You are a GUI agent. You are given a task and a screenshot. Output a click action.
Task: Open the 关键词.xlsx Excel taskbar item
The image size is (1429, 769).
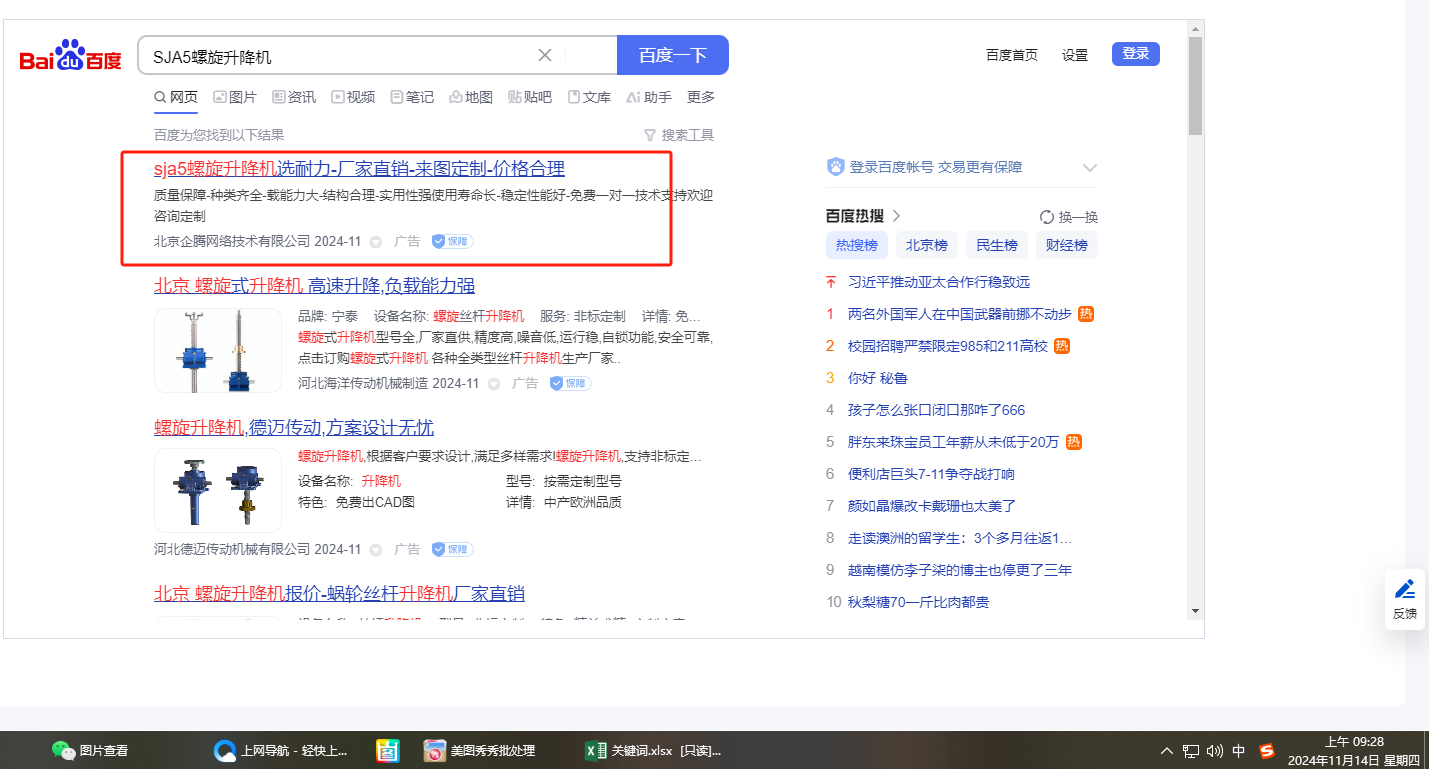[x=653, y=750]
